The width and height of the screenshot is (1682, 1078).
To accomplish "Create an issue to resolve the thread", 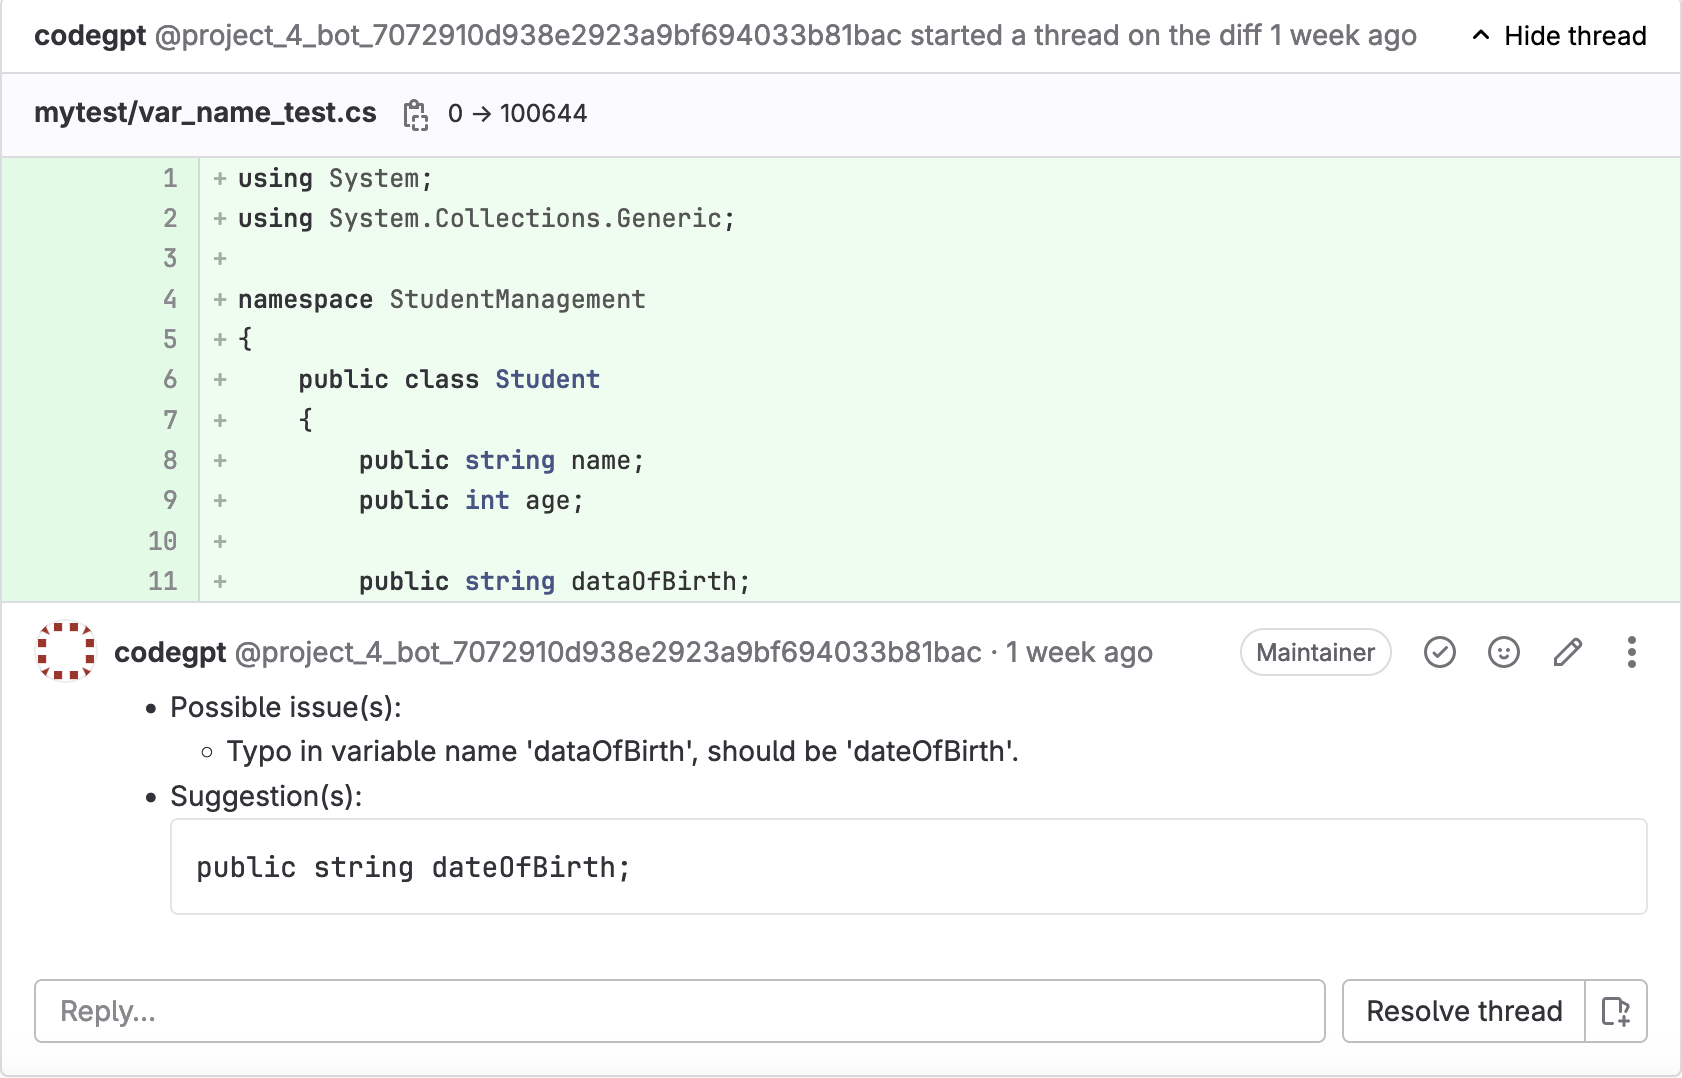I will pyautogui.click(x=1615, y=1011).
